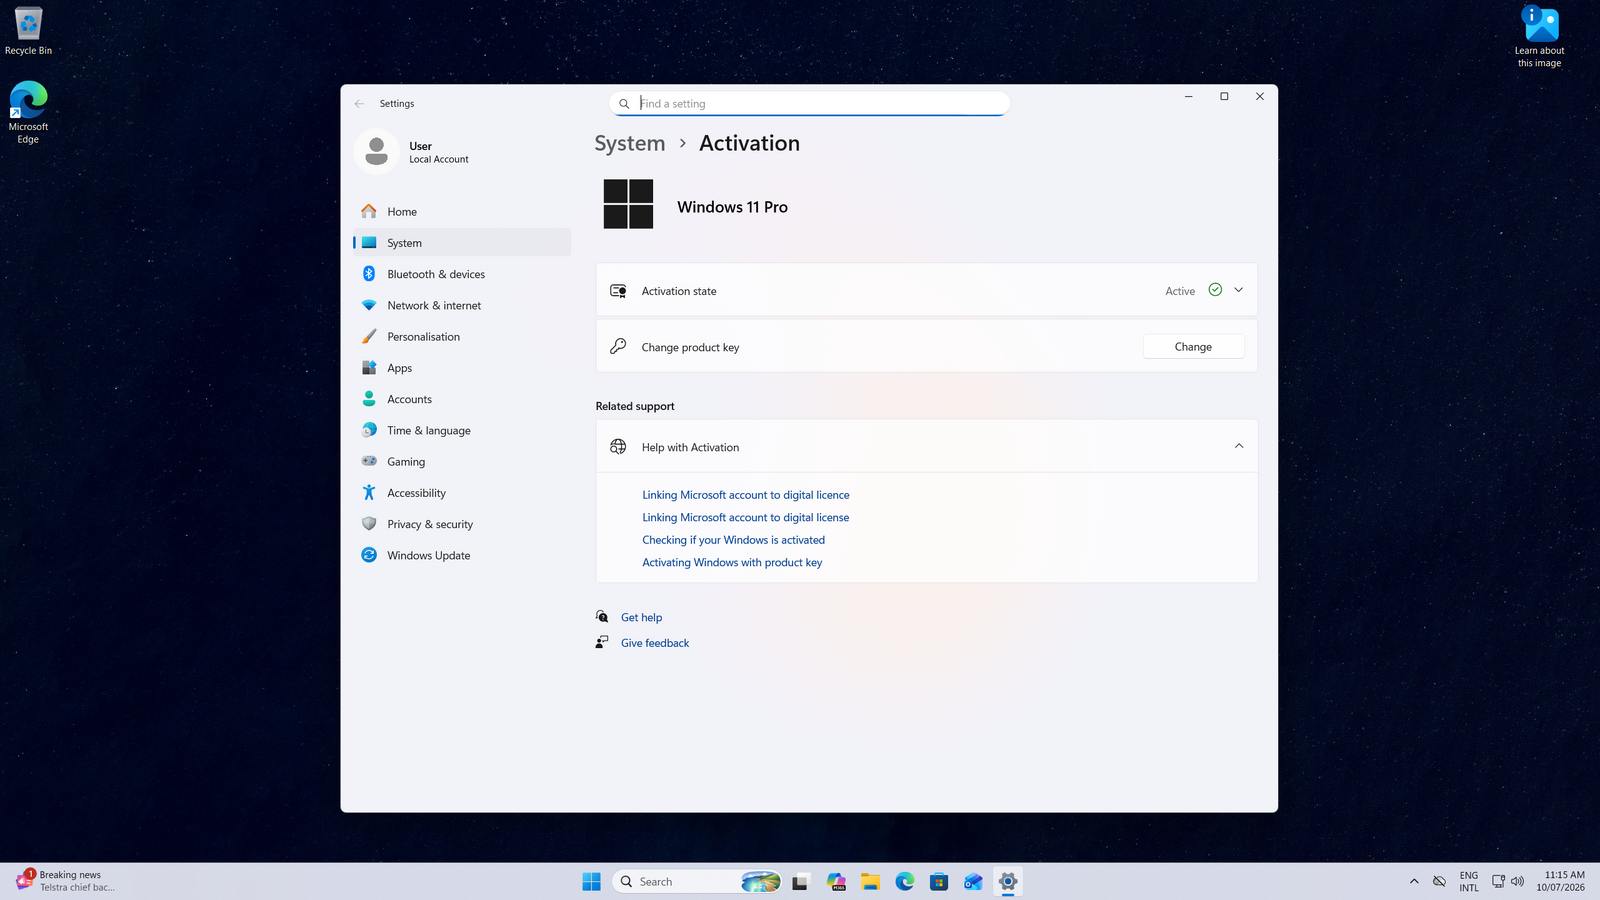
Task: Click the Gaming controller icon in sidebar
Action: click(x=369, y=461)
